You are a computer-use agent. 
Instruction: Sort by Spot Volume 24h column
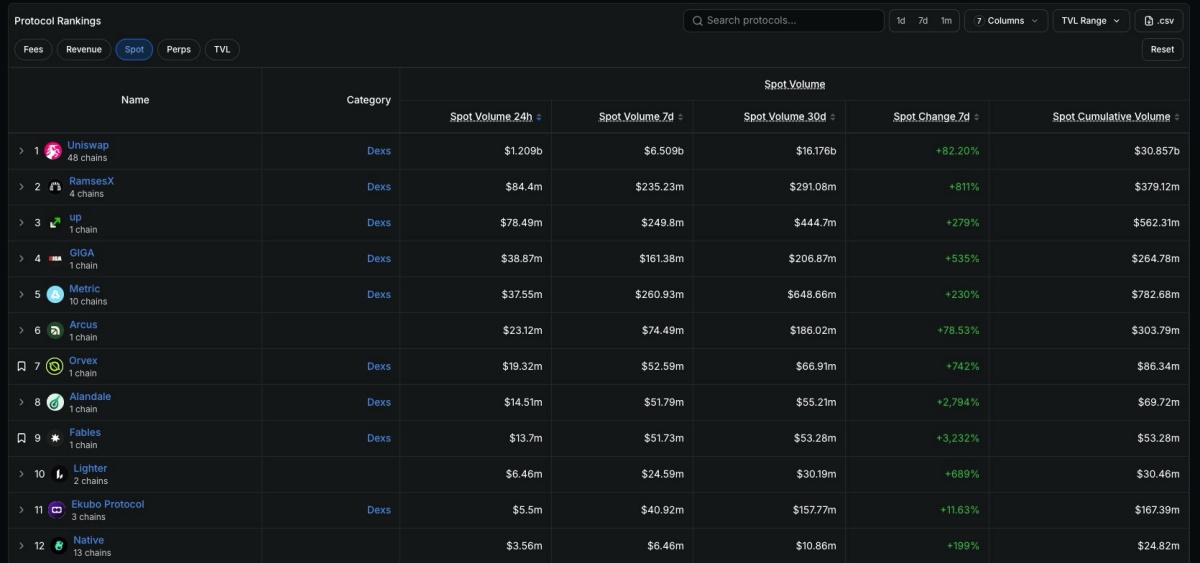[x=496, y=117]
